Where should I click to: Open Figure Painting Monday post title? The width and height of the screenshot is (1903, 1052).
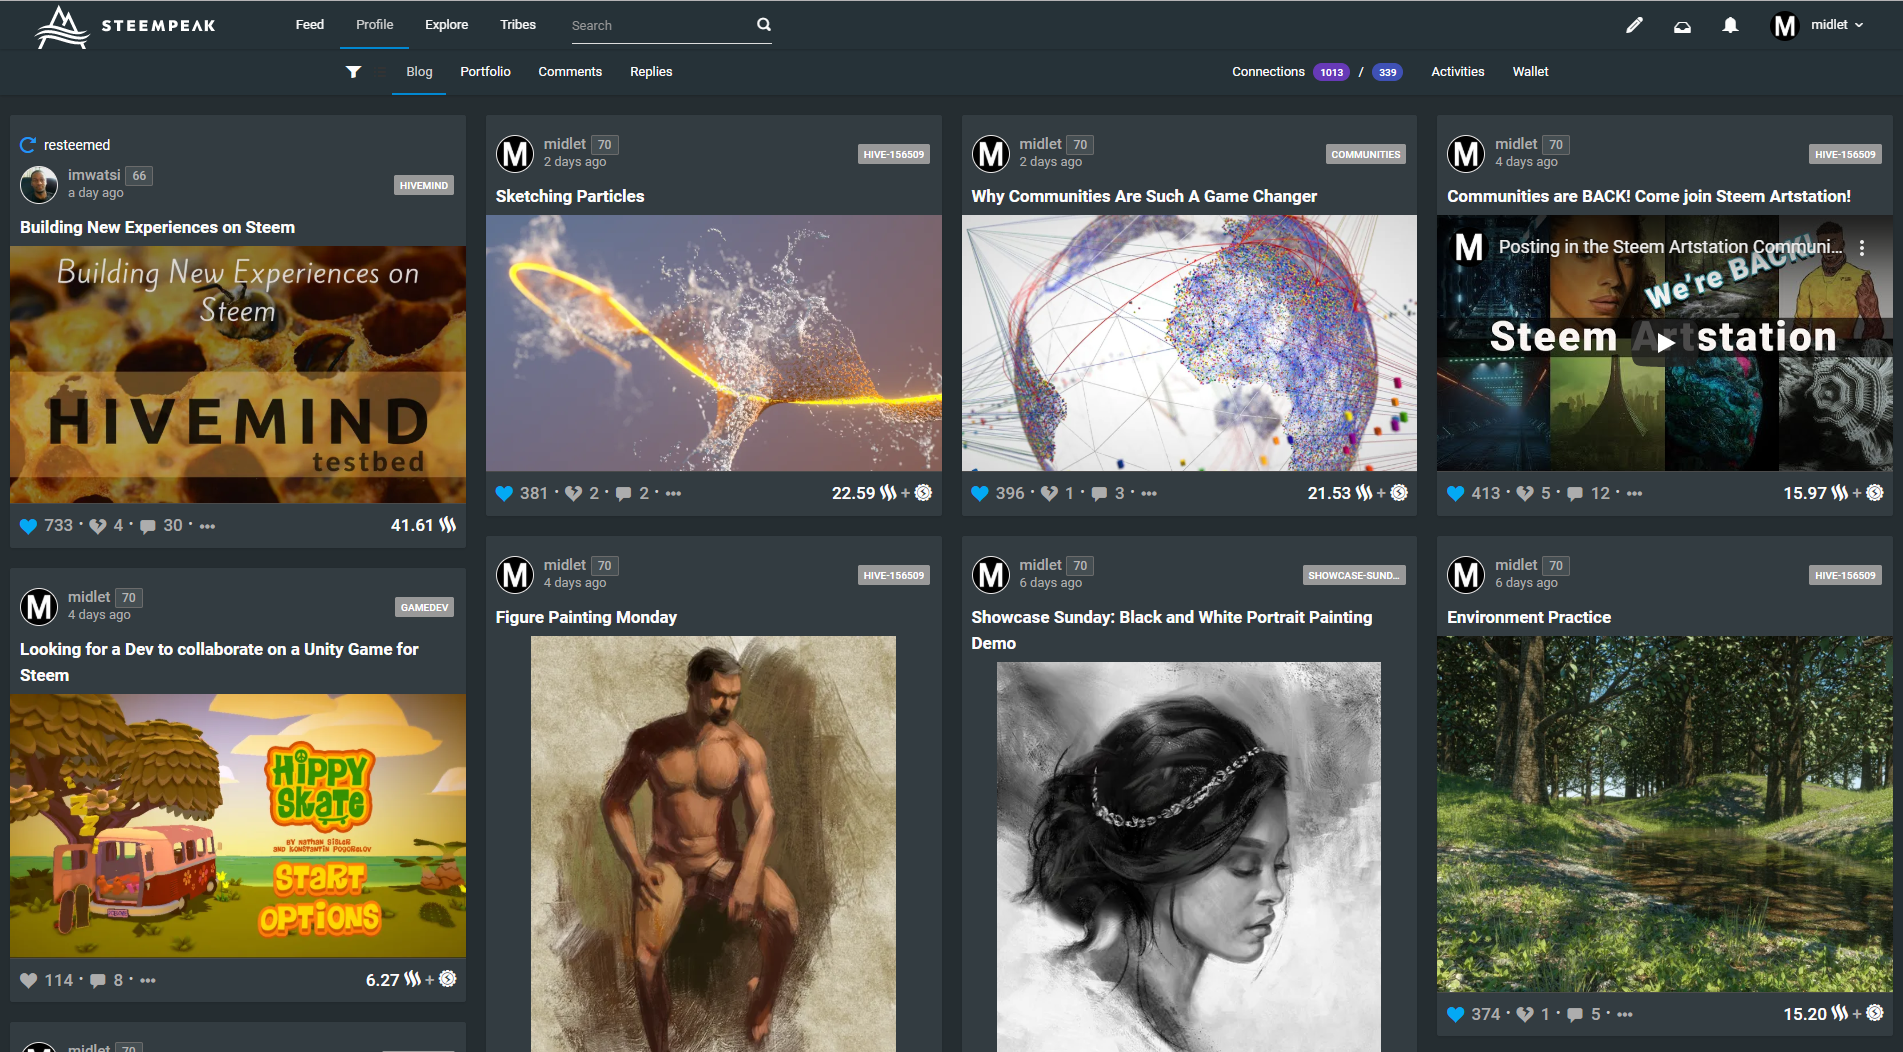pos(586,618)
